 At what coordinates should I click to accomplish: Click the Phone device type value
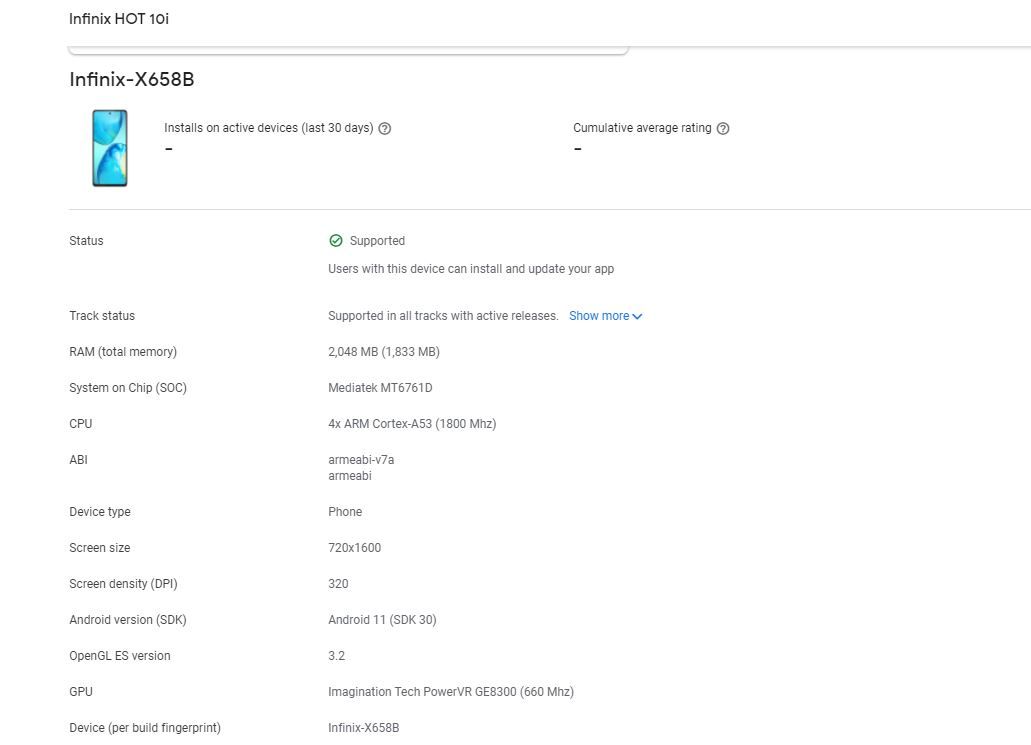345,512
